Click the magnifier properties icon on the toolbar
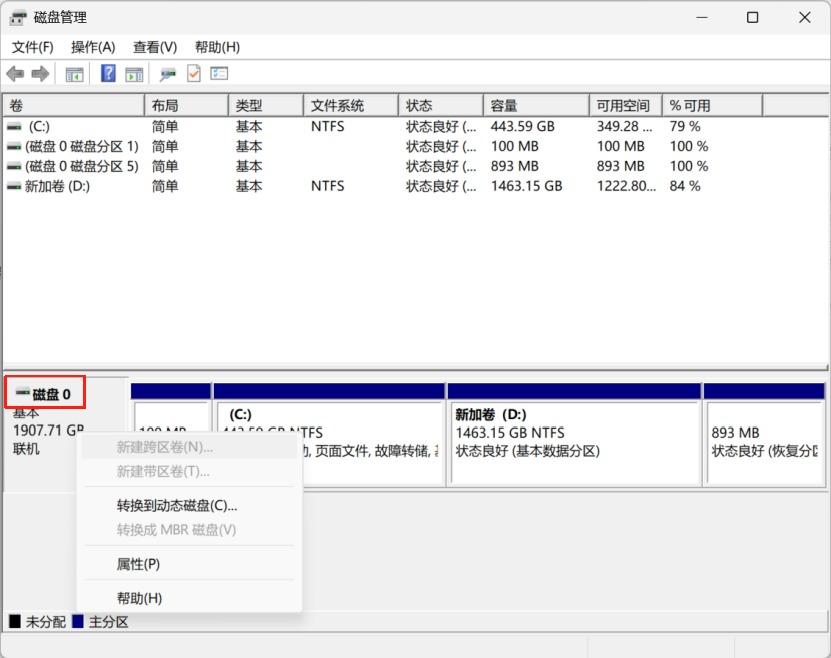This screenshot has height=658, width=831. pyautogui.click(x=166, y=73)
